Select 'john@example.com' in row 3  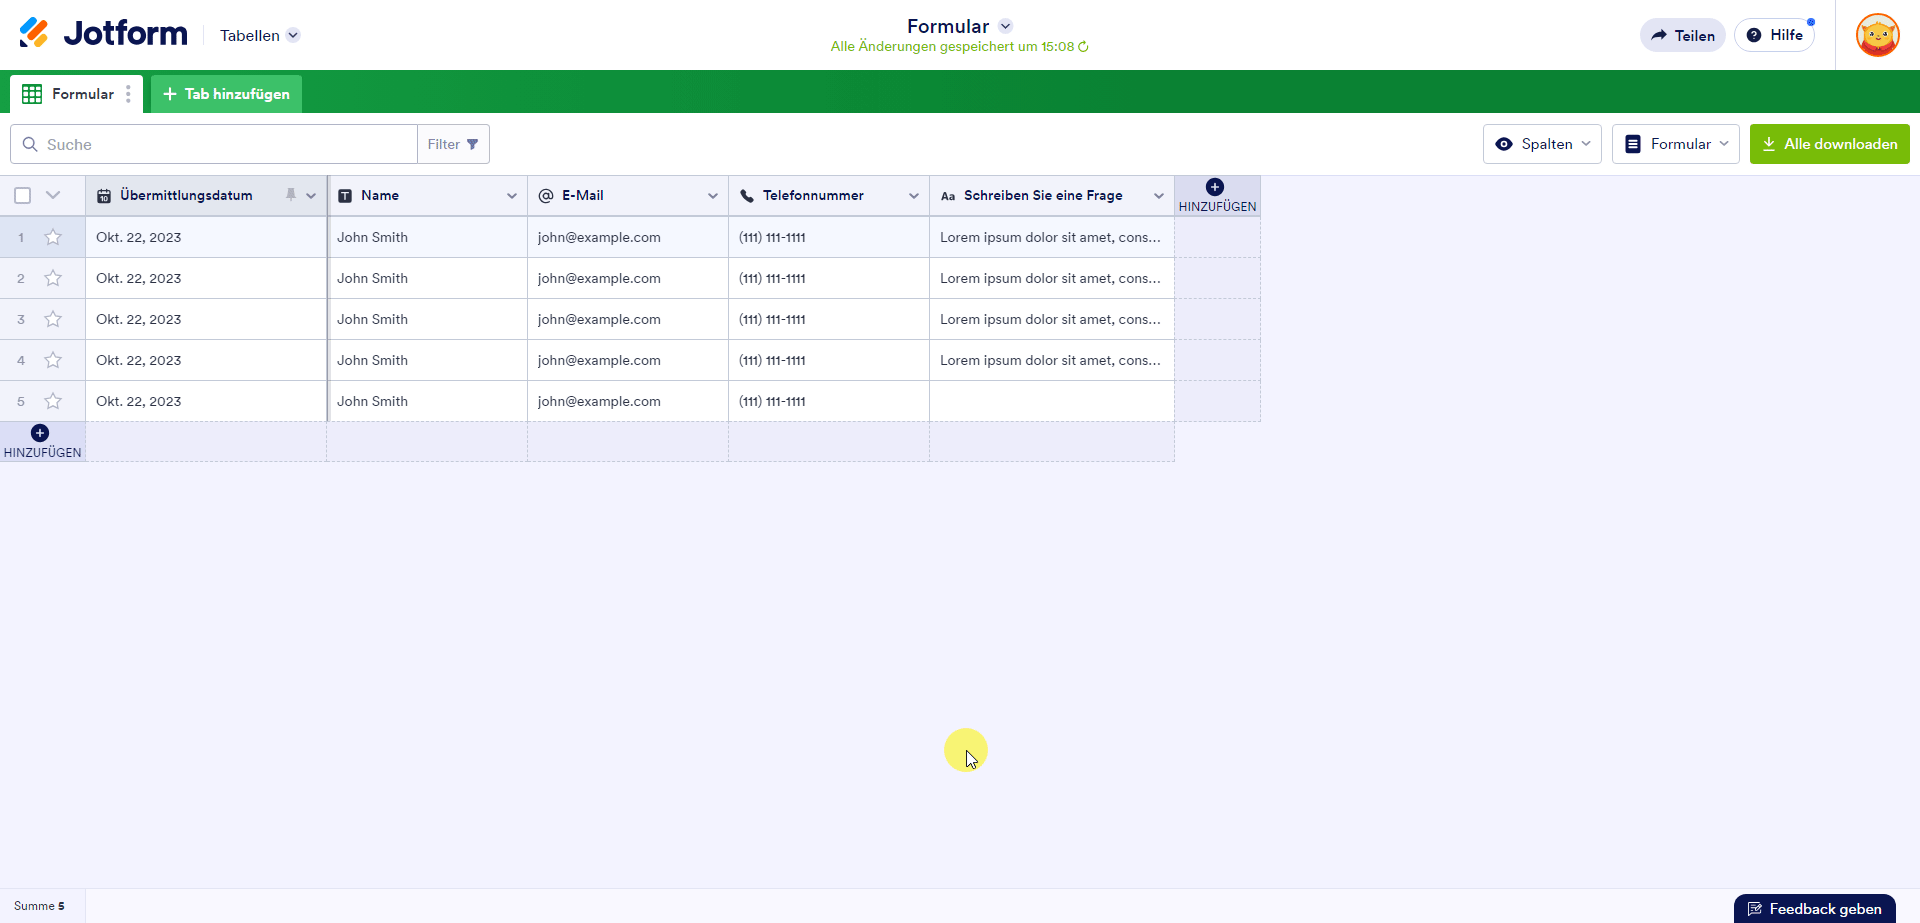click(x=628, y=319)
